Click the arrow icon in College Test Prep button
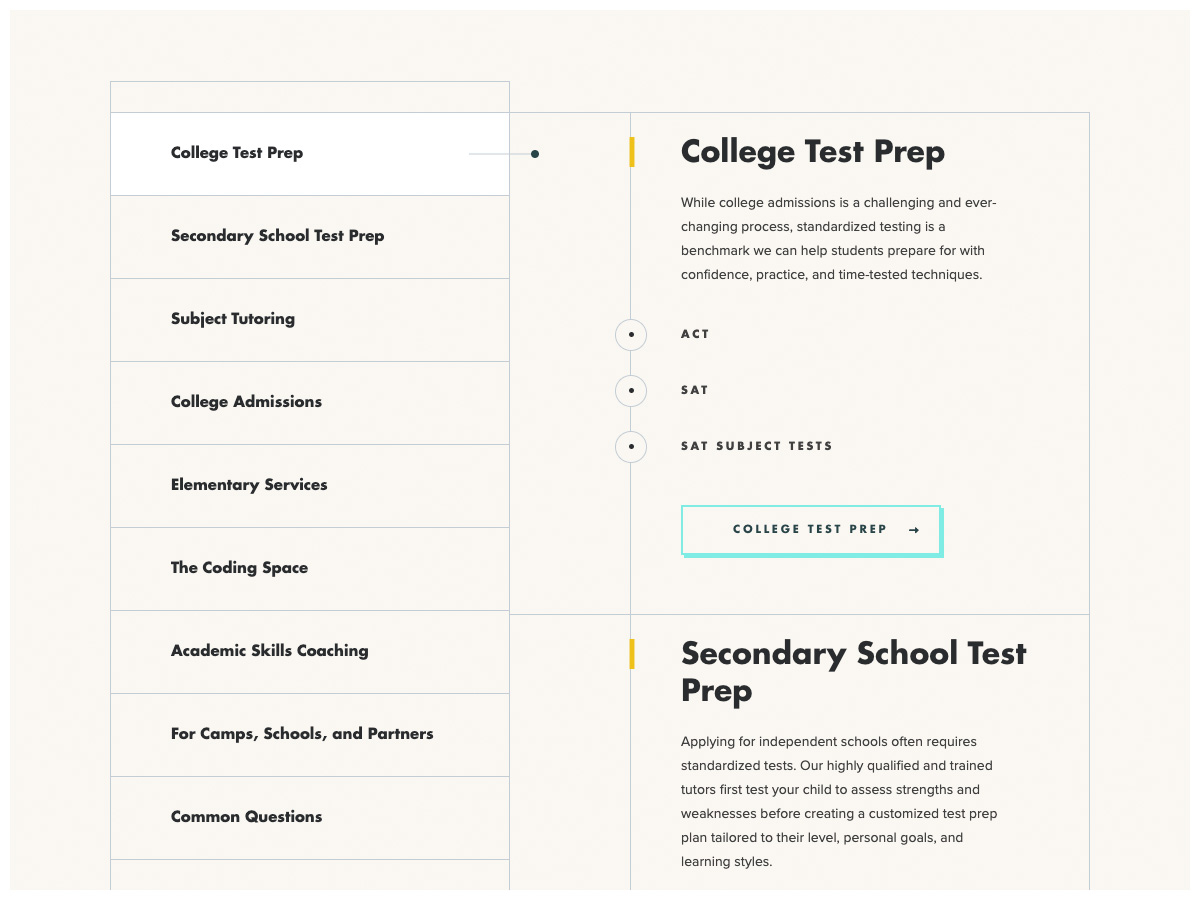The image size is (1200, 900). (x=914, y=530)
